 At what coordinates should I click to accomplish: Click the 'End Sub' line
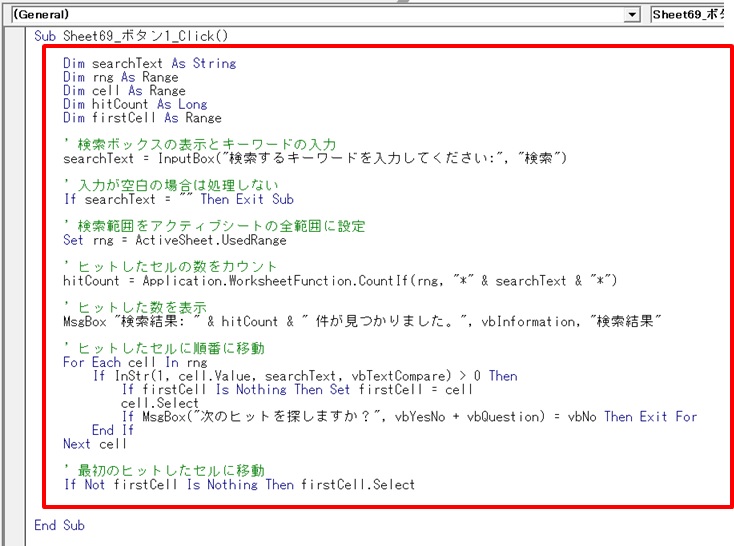[x=59, y=525]
